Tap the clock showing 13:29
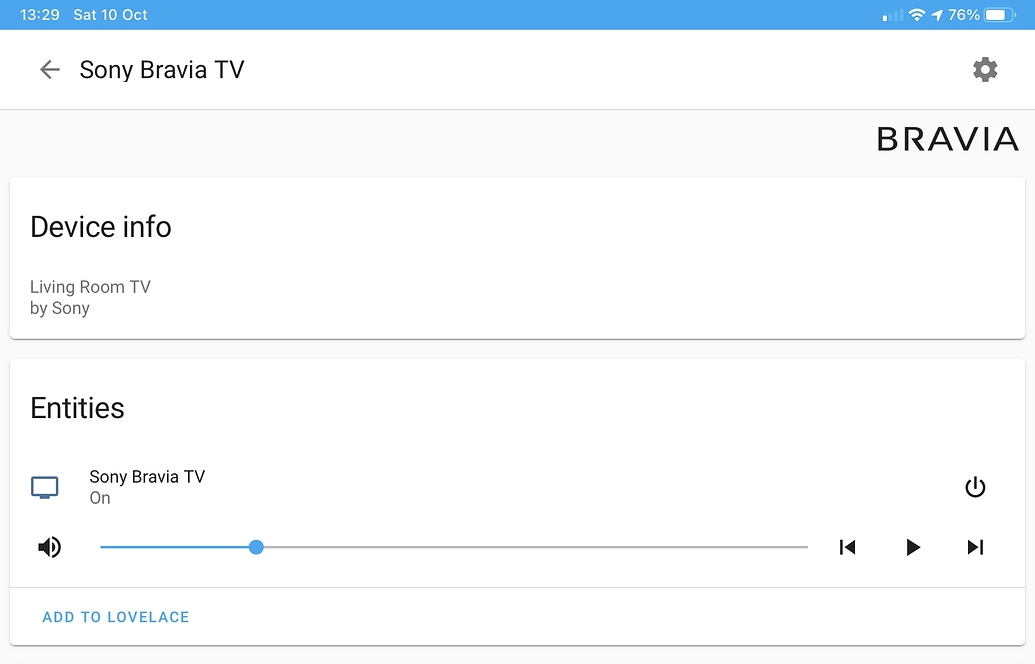The height and width of the screenshot is (664, 1035). click(37, 14)
